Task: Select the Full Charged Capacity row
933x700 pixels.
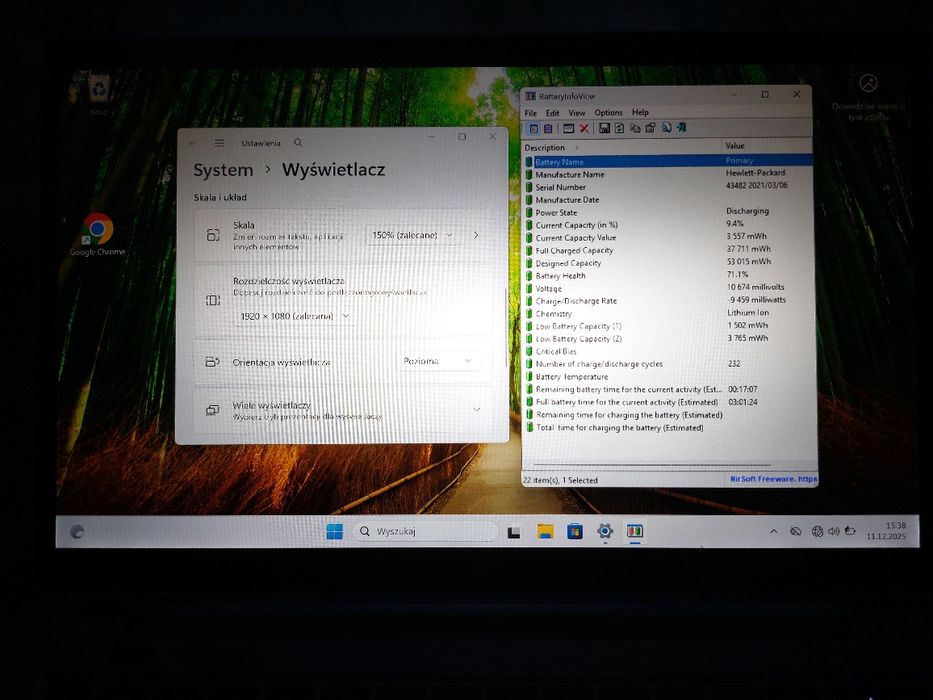Action: point(668,251)
